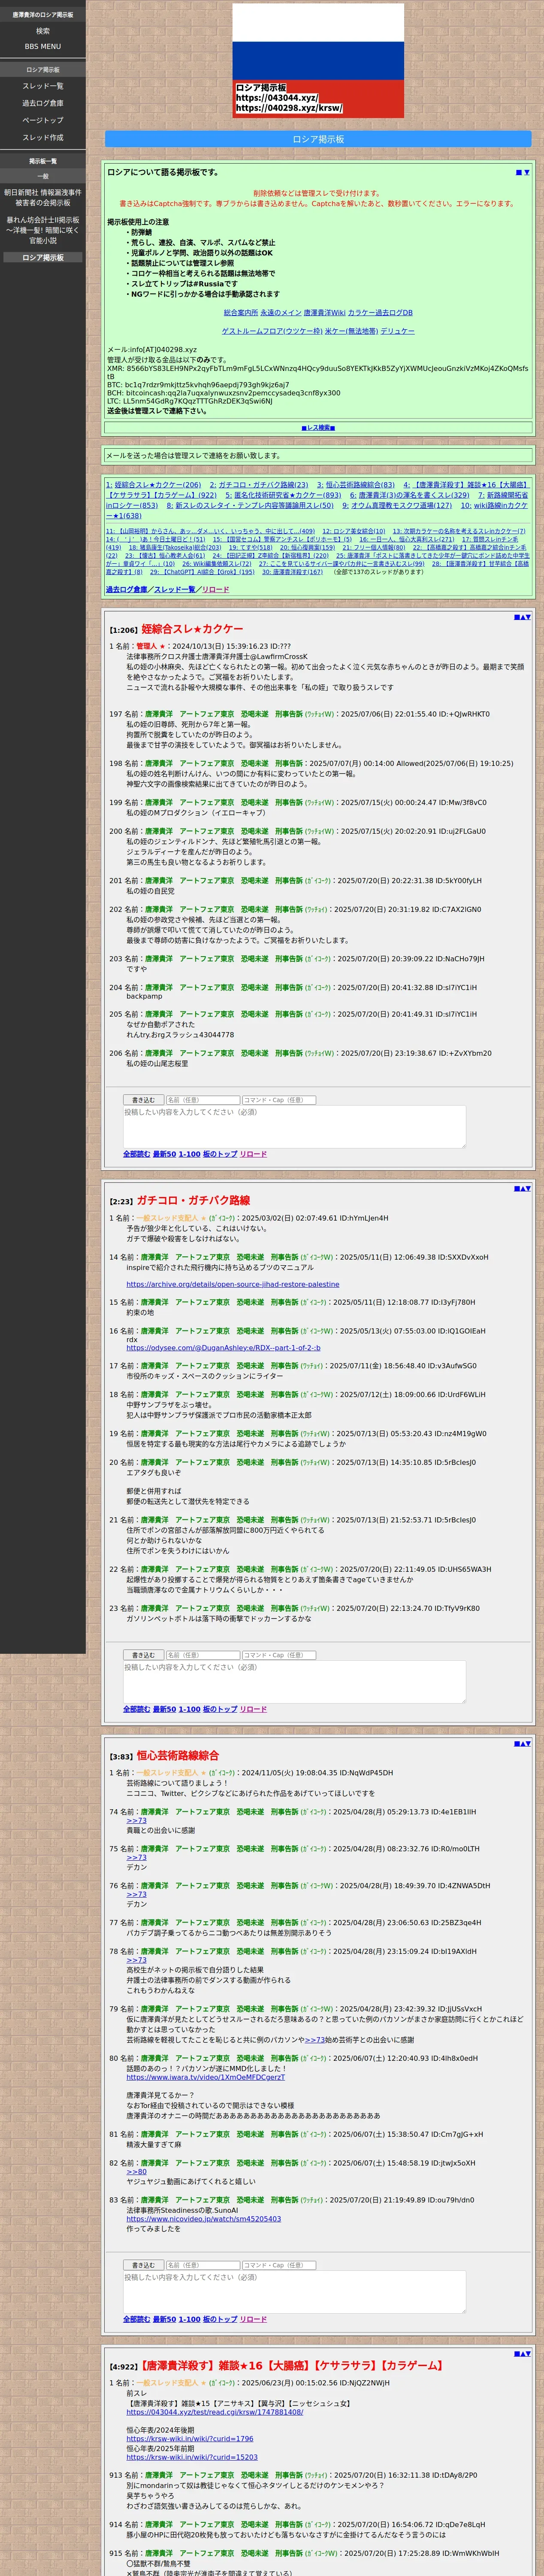Click 最新50 under 嫁総合スレ thread
The width and height of the screenshot is (544, 2576).
click(164, 1154)
